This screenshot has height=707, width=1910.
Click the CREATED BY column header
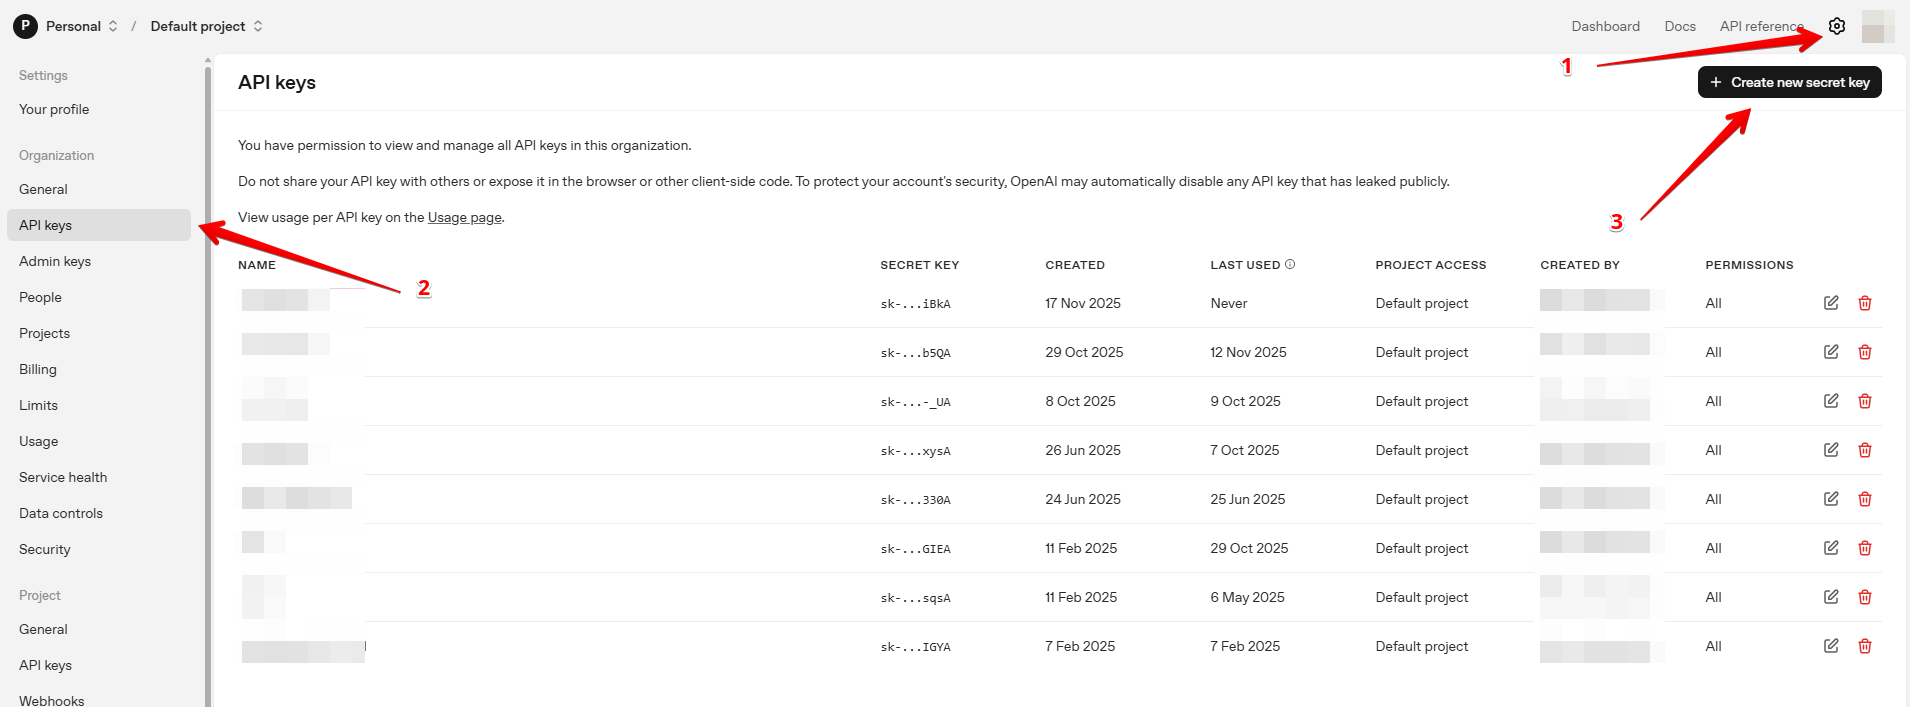[1580, 265]
